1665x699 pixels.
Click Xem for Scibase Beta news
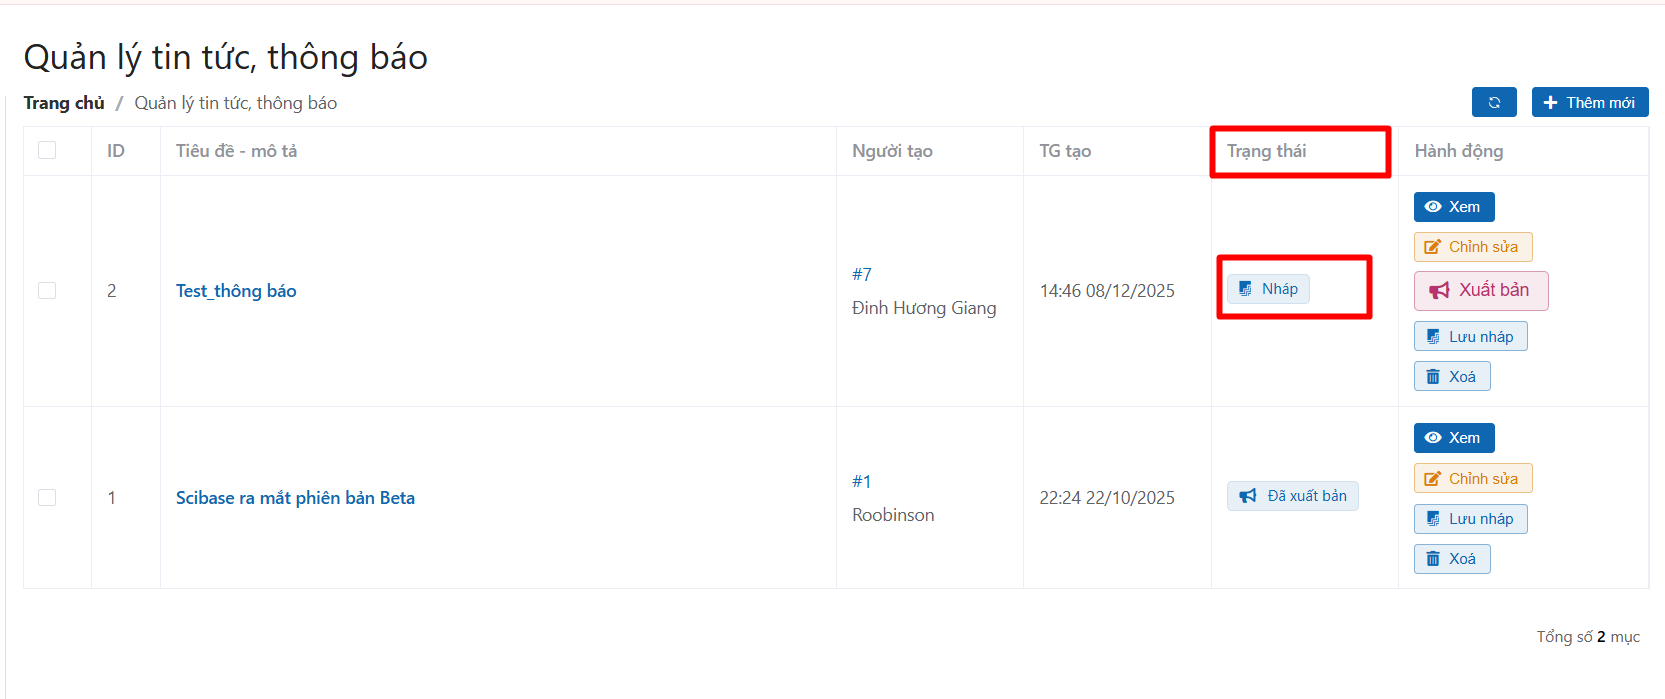coord(1453,438)
